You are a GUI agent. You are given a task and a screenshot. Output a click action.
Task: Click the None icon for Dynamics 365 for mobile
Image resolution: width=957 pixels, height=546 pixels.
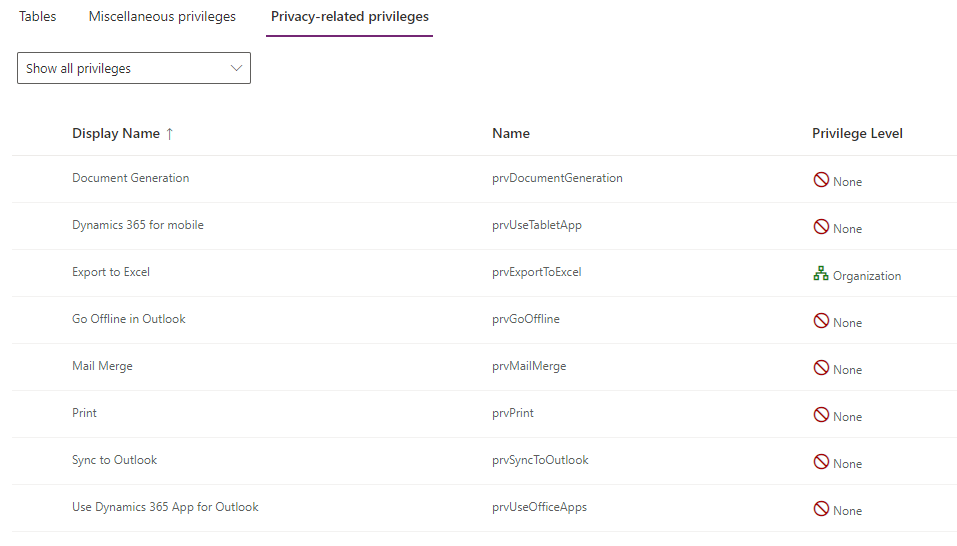click(821, 228)
